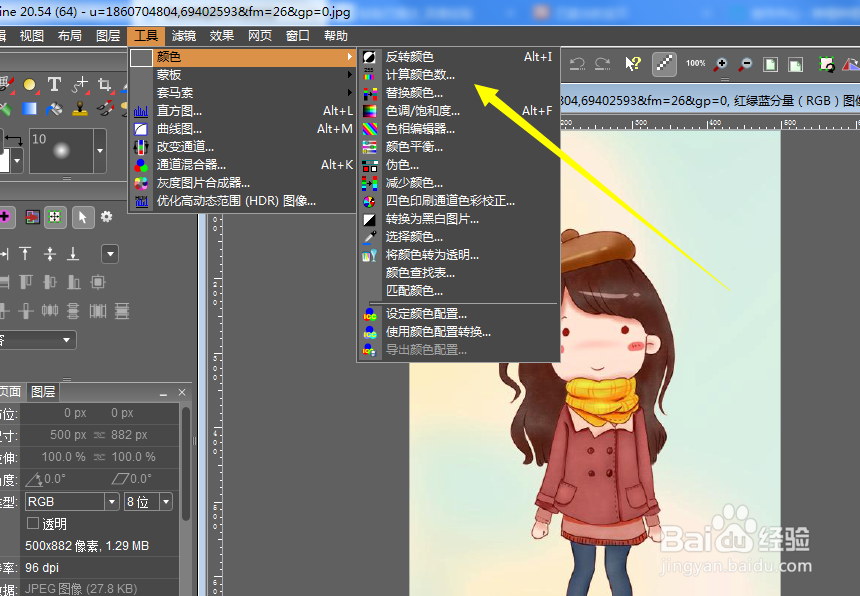Open the color swatch dropdown arrow
The width and height of the screenshot is (860, 596).
click(x=17, y=161)
